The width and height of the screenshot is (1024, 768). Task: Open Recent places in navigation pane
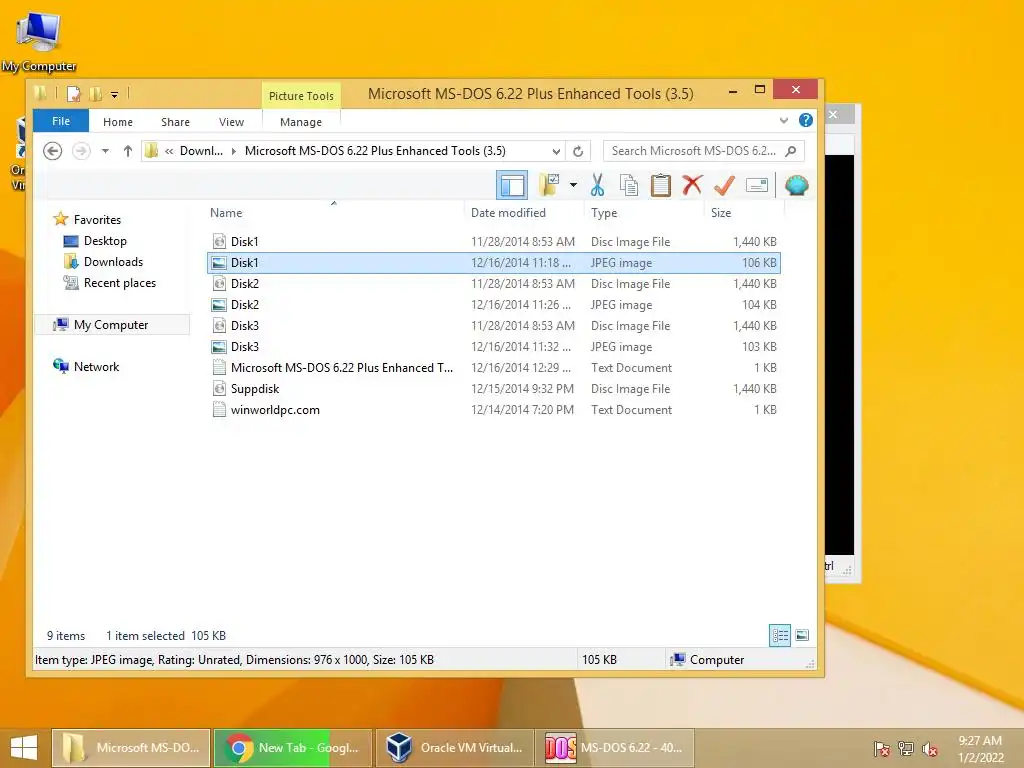coord(120,283)
